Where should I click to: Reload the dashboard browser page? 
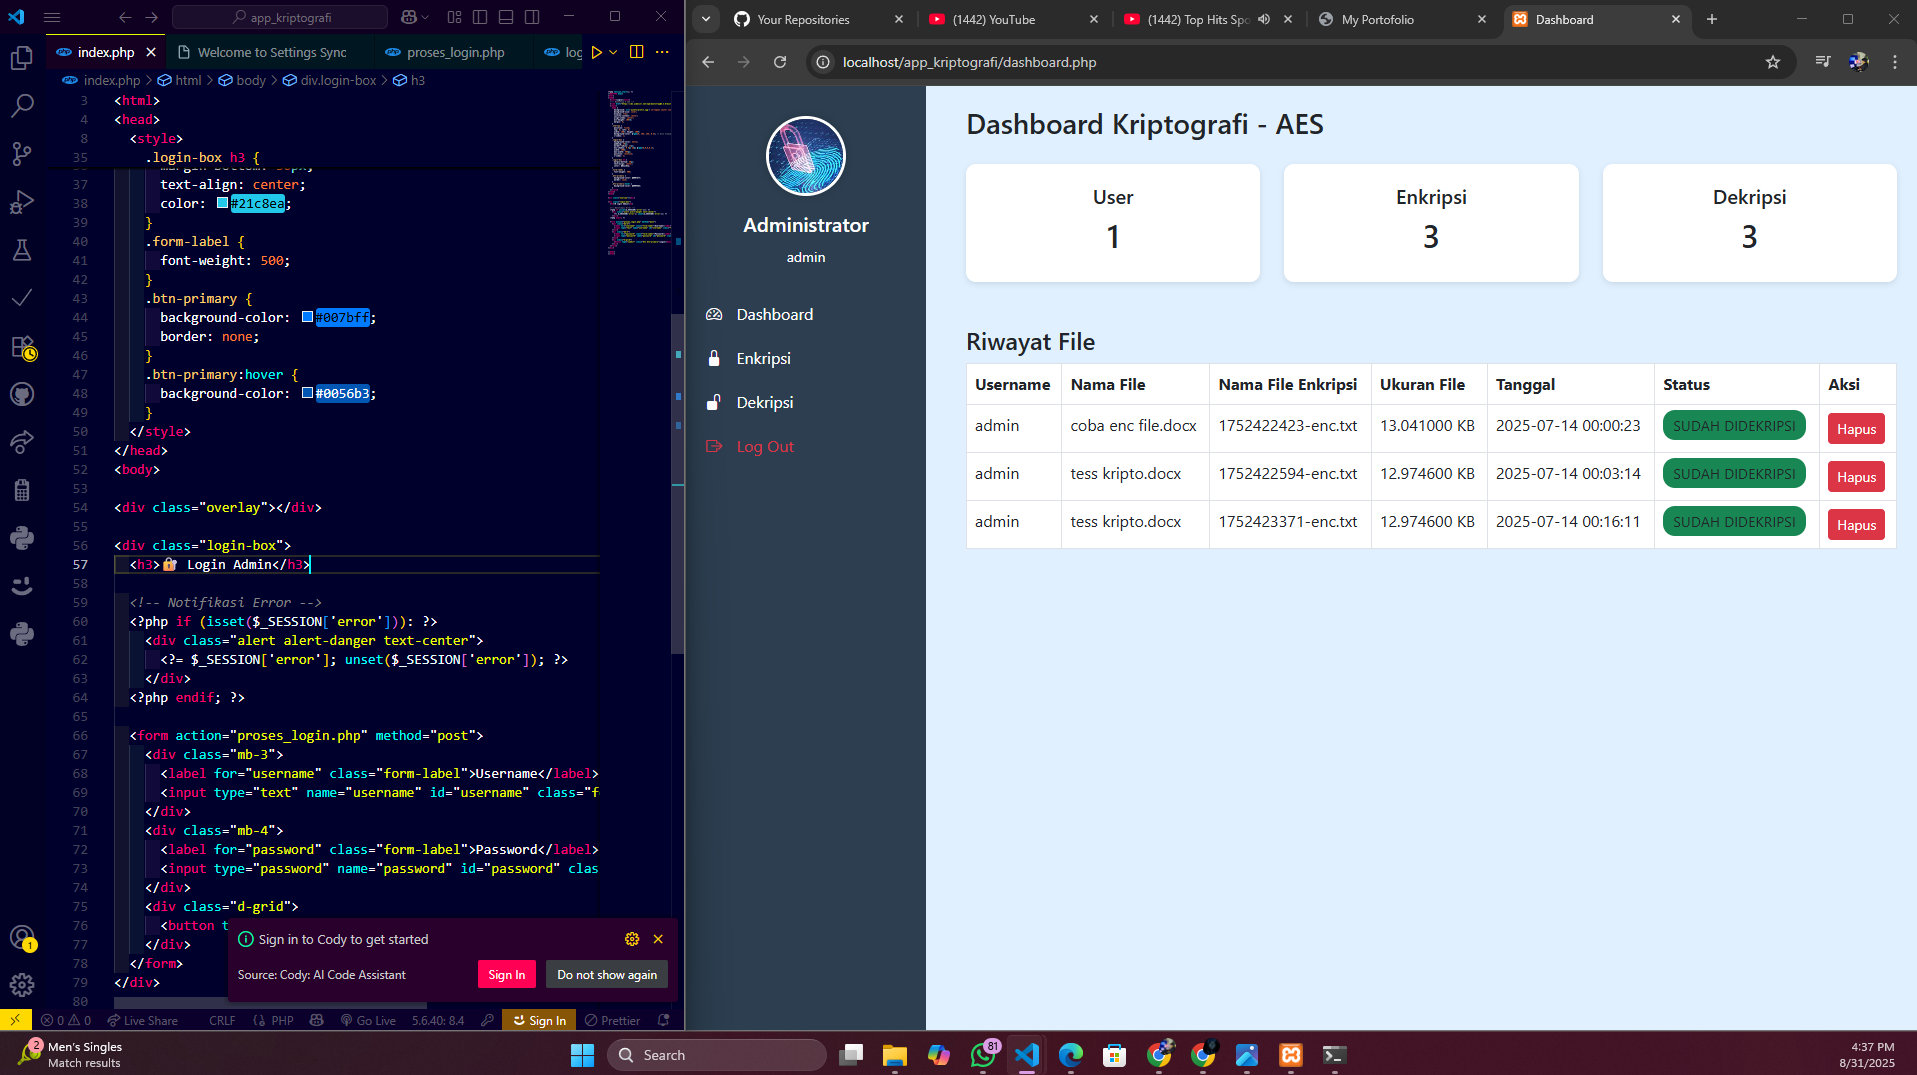pyautogui.click(x=780, y=62)
